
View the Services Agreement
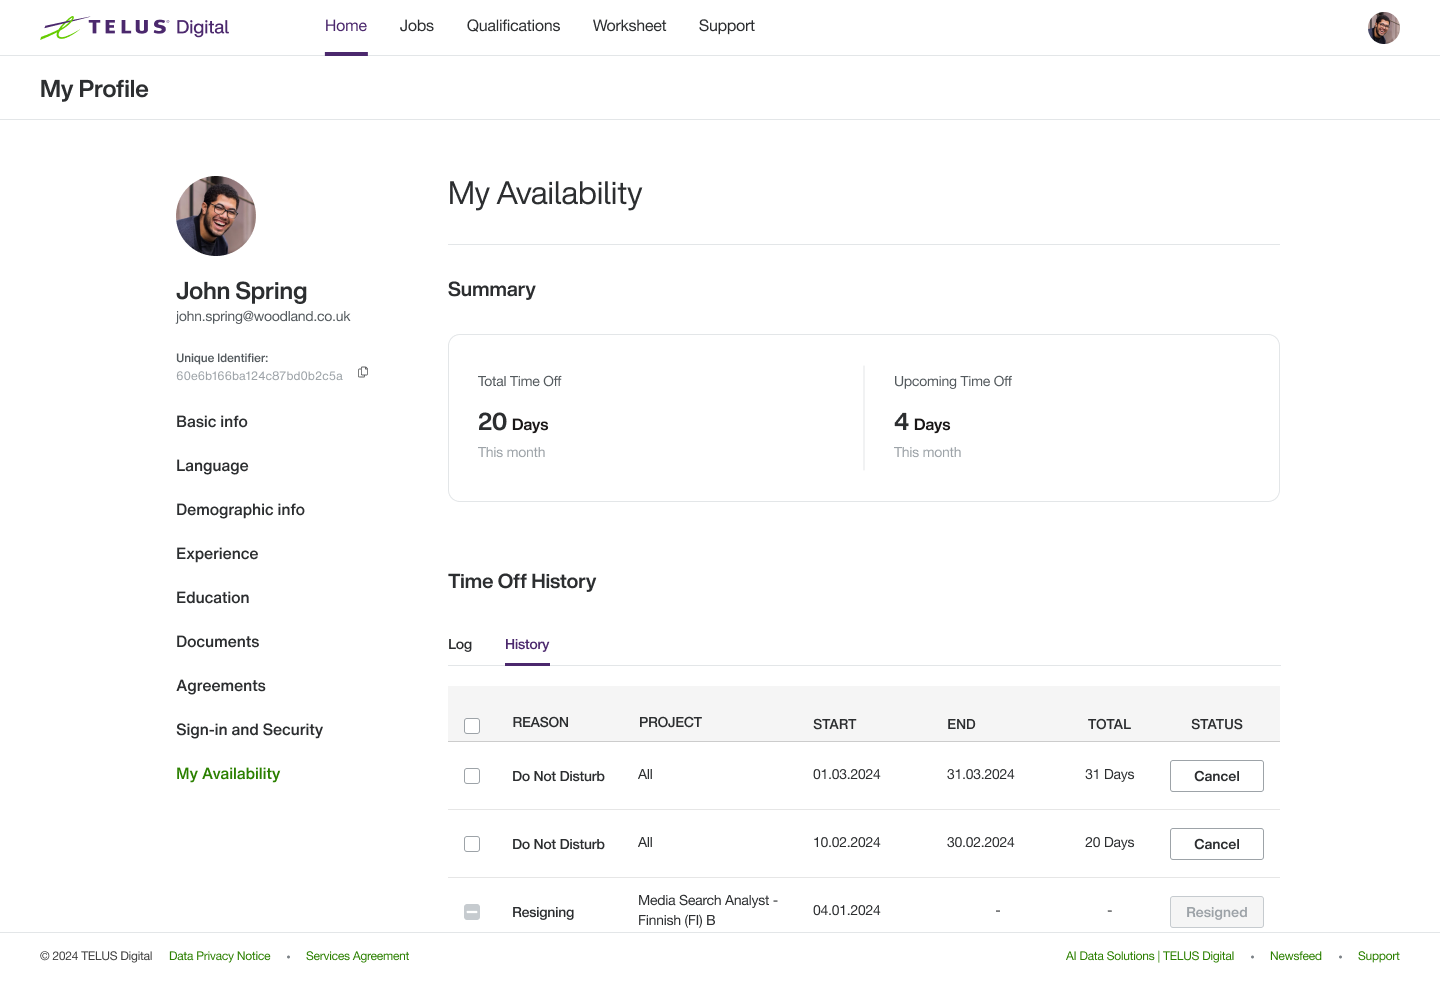(x=357, y=955)
